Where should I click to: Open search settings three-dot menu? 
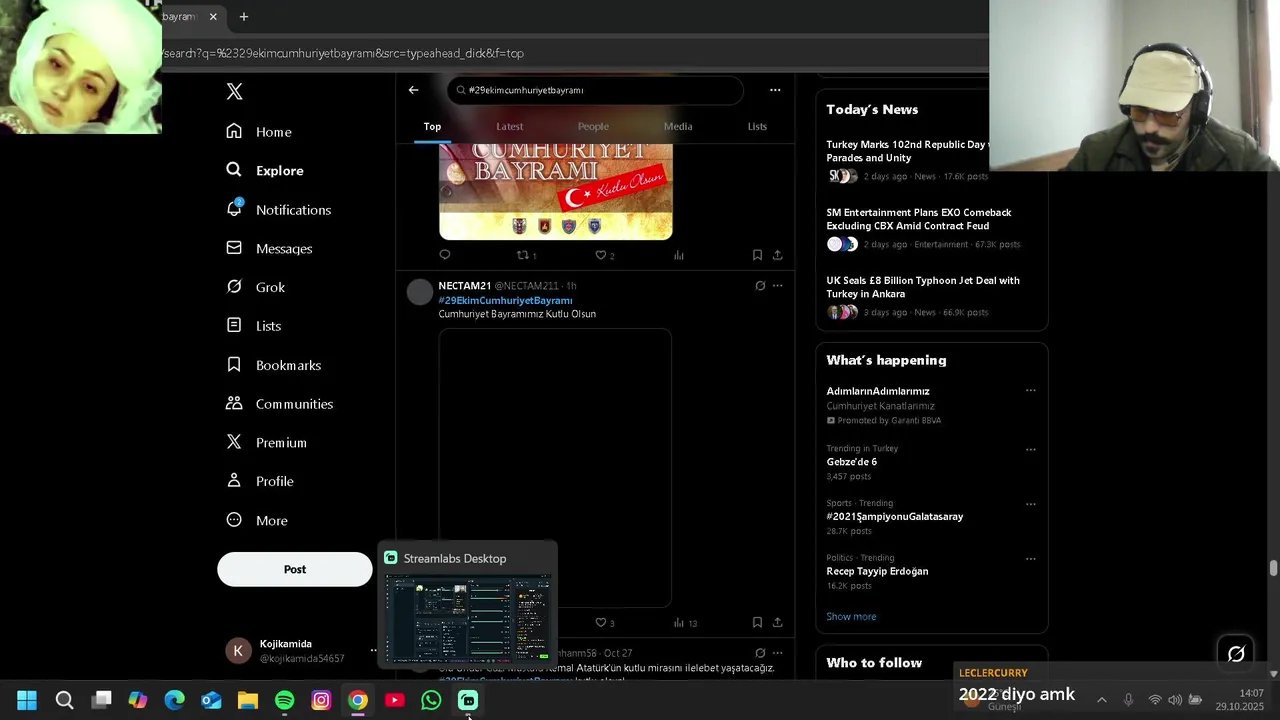(775, 90)
